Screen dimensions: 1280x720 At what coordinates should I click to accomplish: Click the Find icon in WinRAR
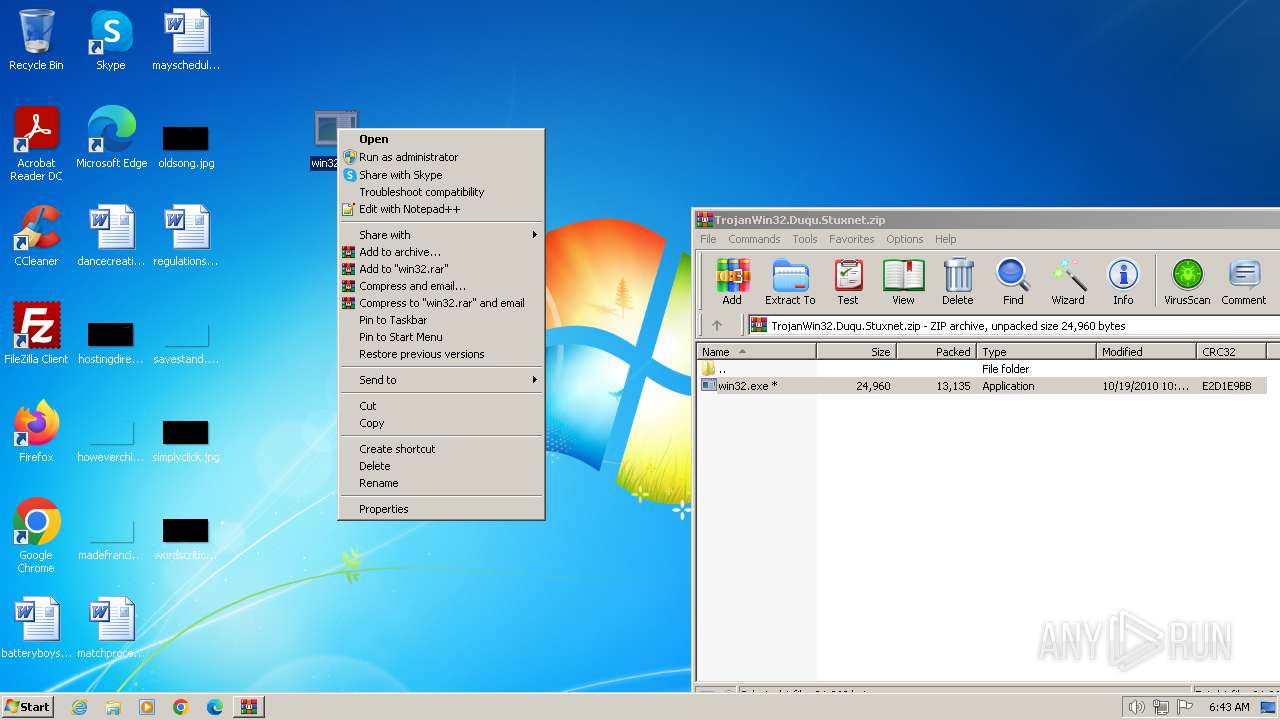pos(1013,281)
